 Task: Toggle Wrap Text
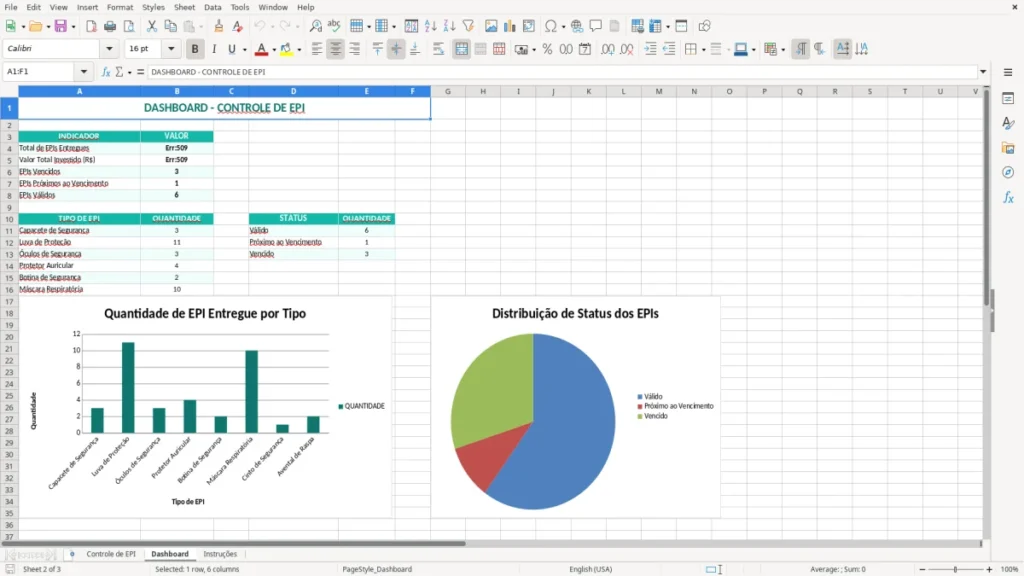click(438, 49)
